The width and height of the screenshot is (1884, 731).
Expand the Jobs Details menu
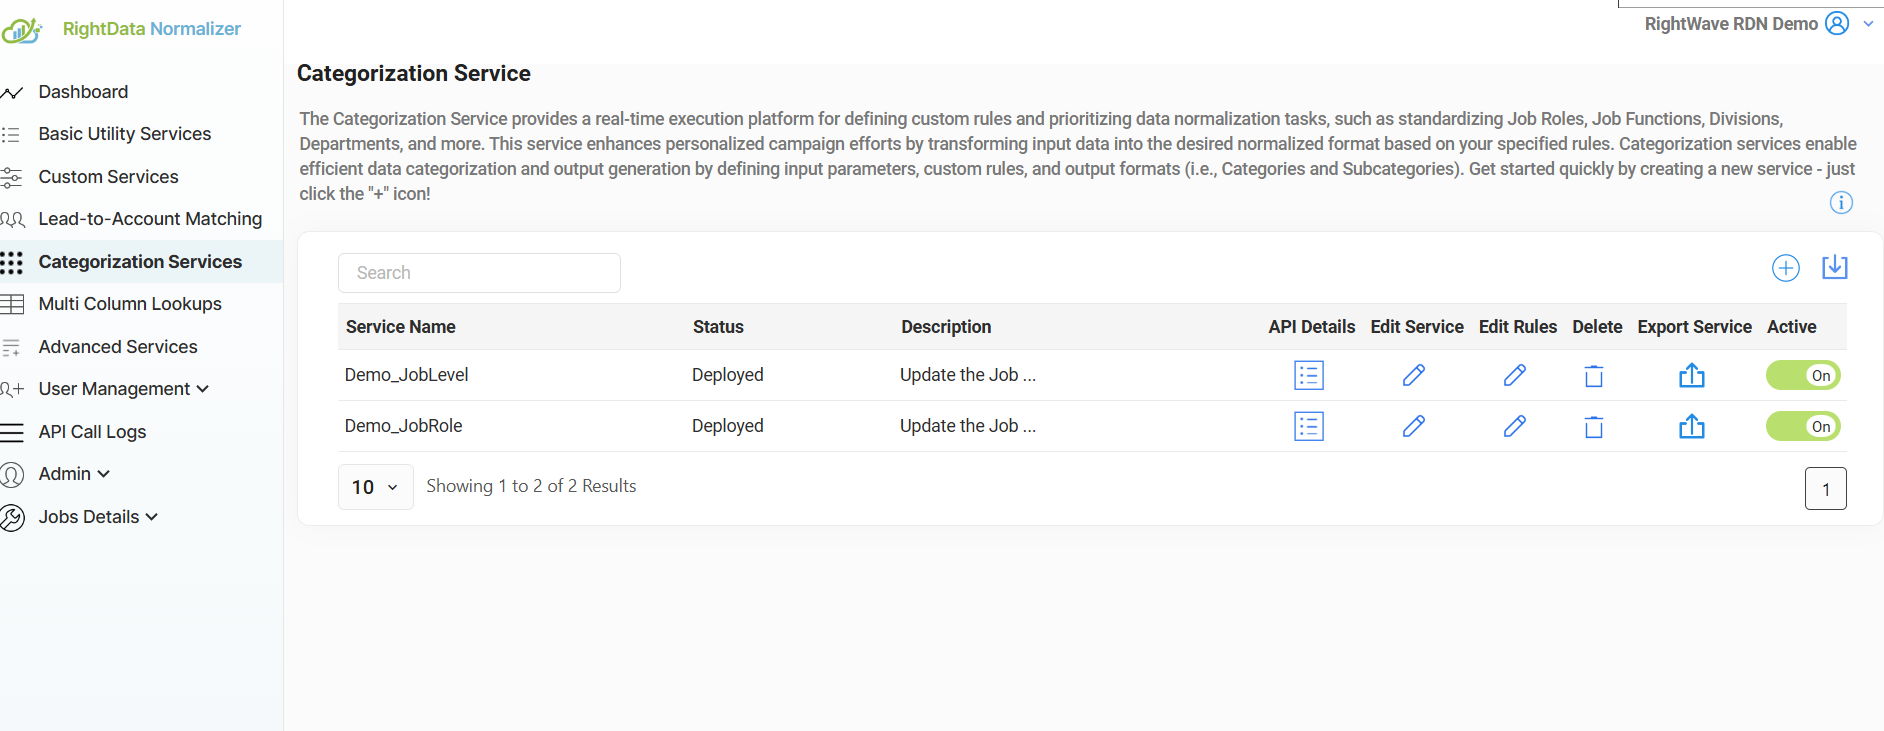[98, 517]
